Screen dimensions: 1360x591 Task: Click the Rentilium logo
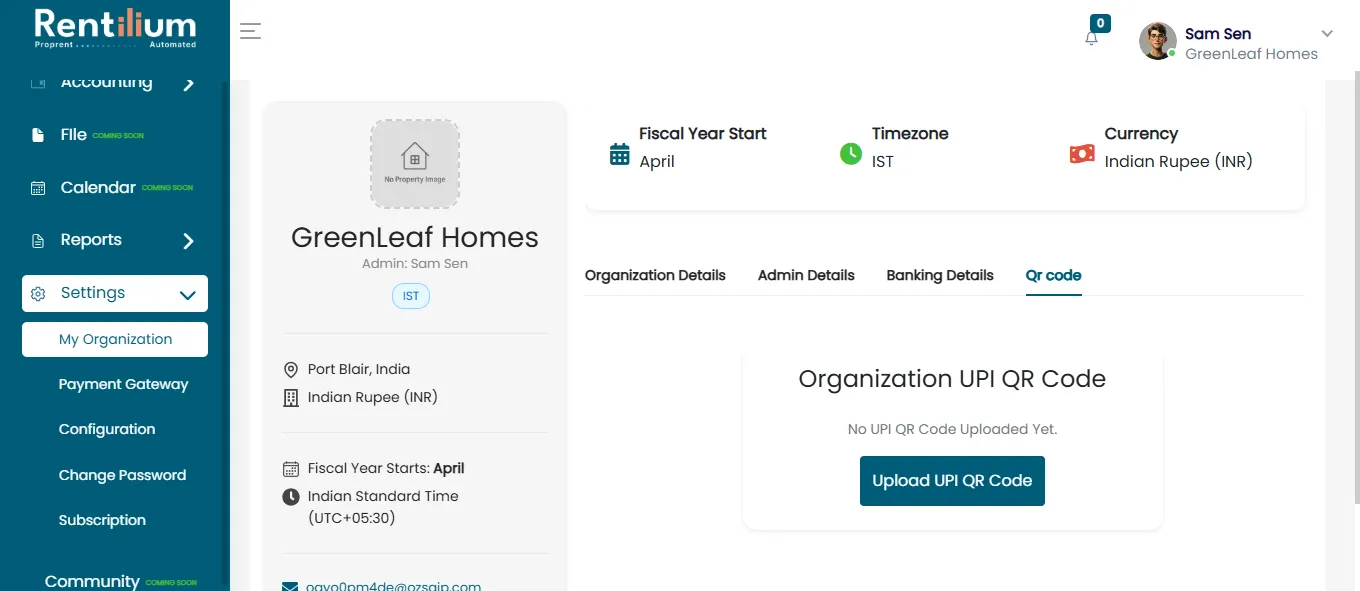[115, 28]
